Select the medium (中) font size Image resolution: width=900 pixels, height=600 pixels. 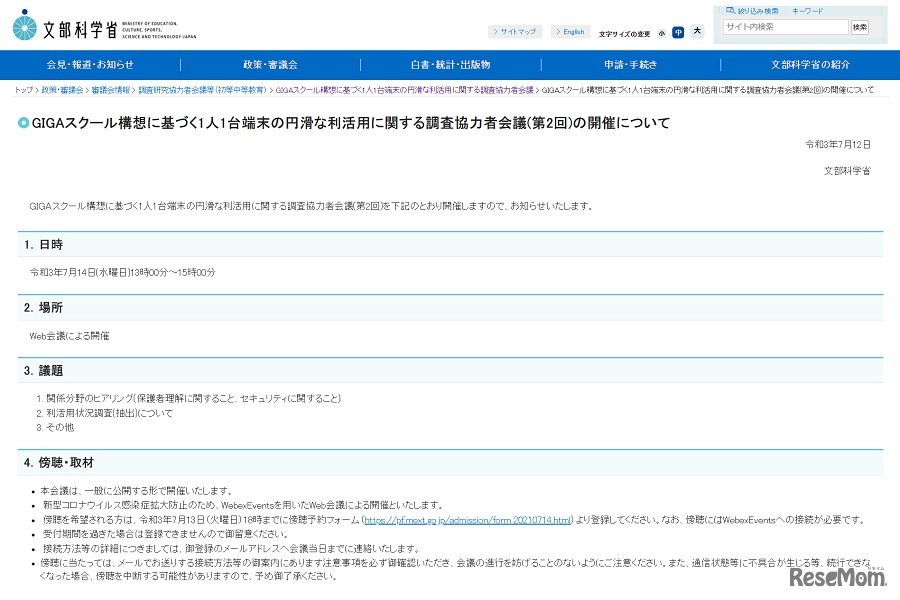tap(679, 31)
